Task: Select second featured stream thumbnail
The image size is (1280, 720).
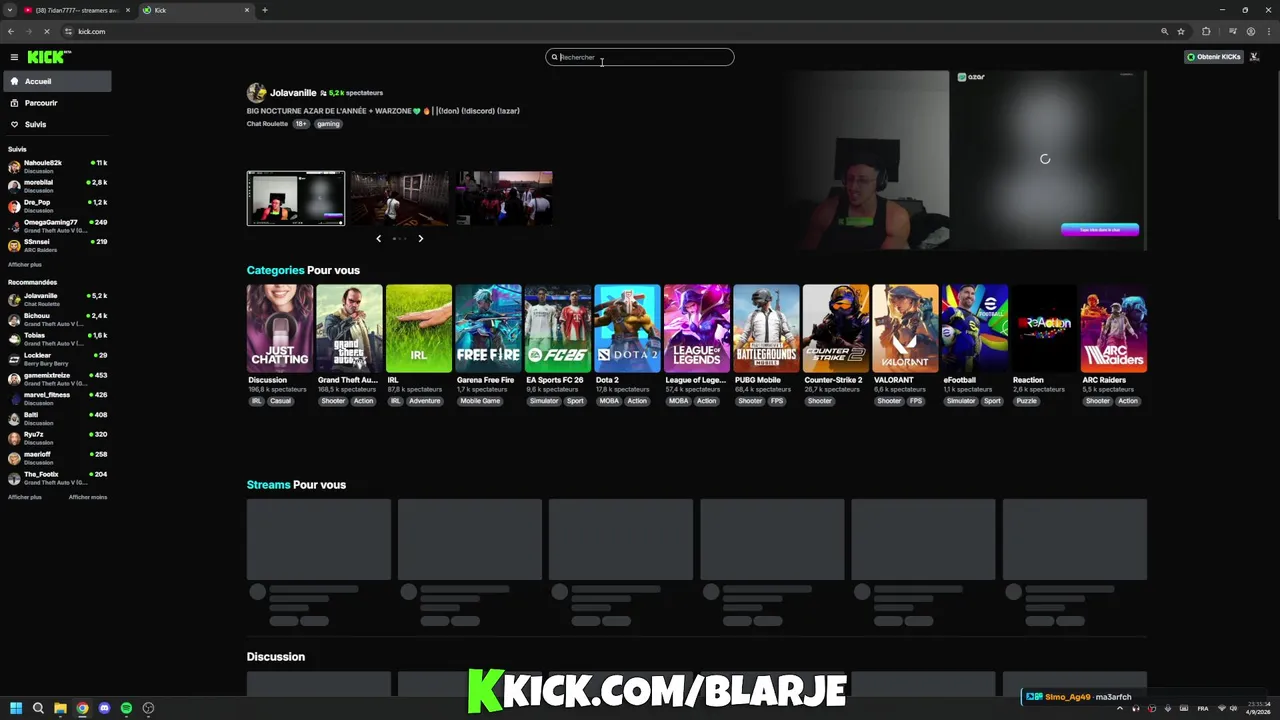Action: [400, 198]
